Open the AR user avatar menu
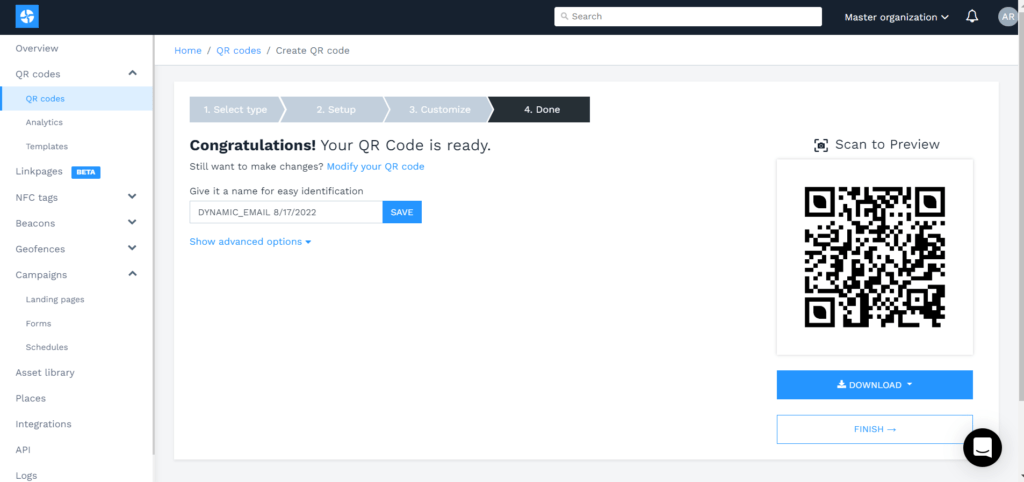 (x=1010, y=17)
